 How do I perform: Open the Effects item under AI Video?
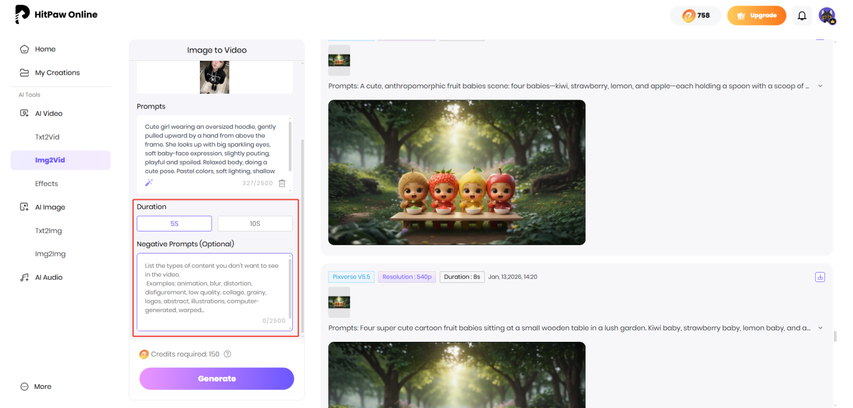point(47,184)
